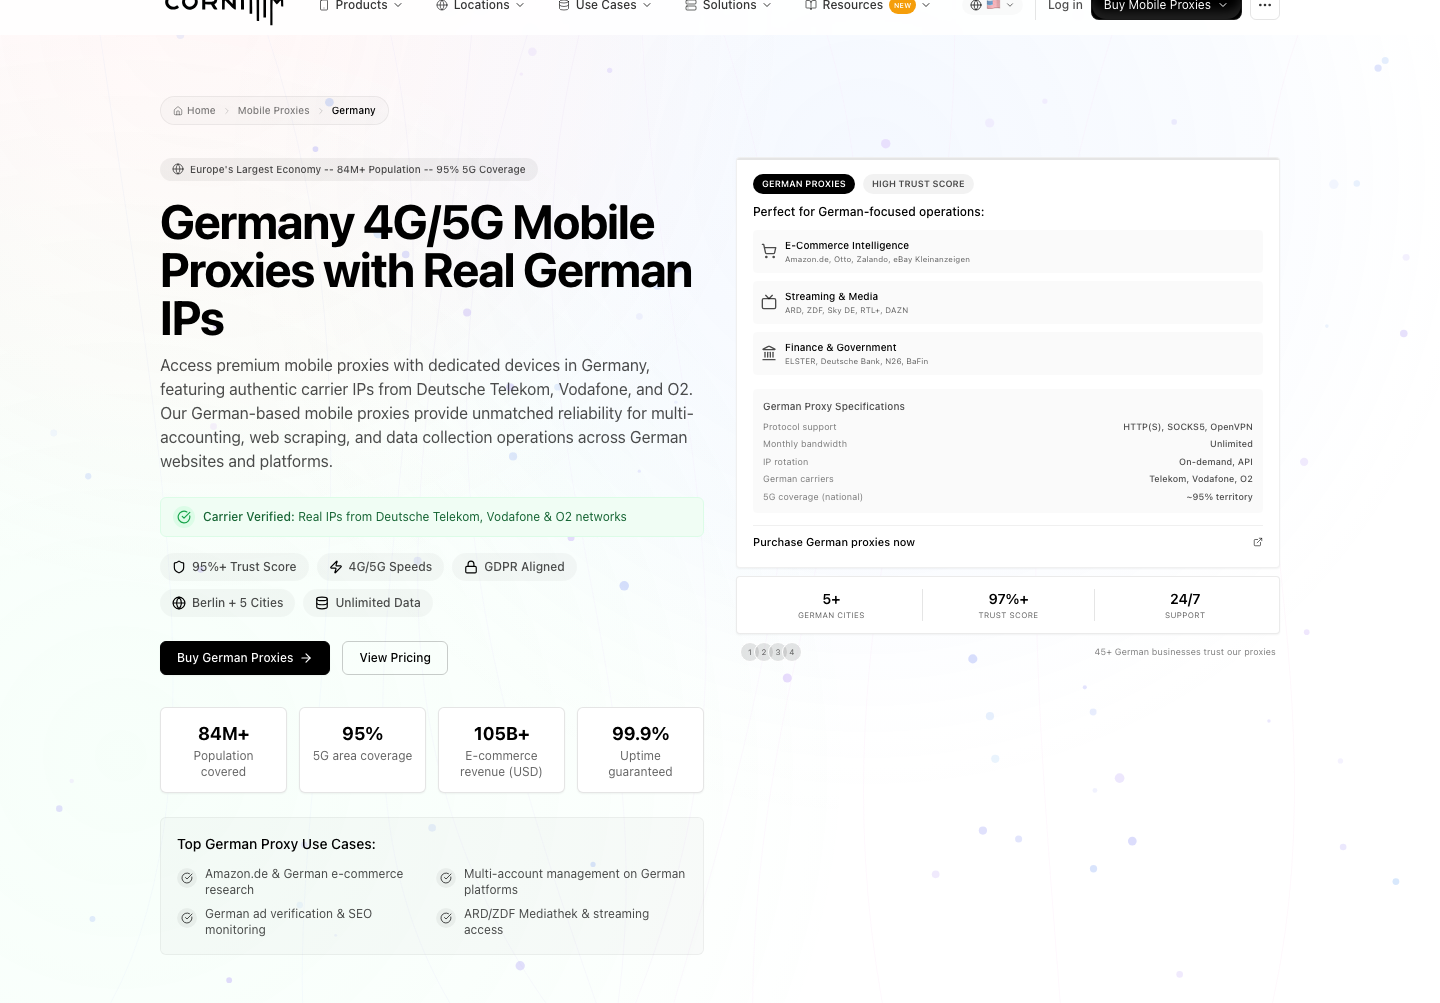Click the globe icon beside Berlin + 5 Cities
The width and height of the screenshot is (1440, 1003).
(179, 603)
